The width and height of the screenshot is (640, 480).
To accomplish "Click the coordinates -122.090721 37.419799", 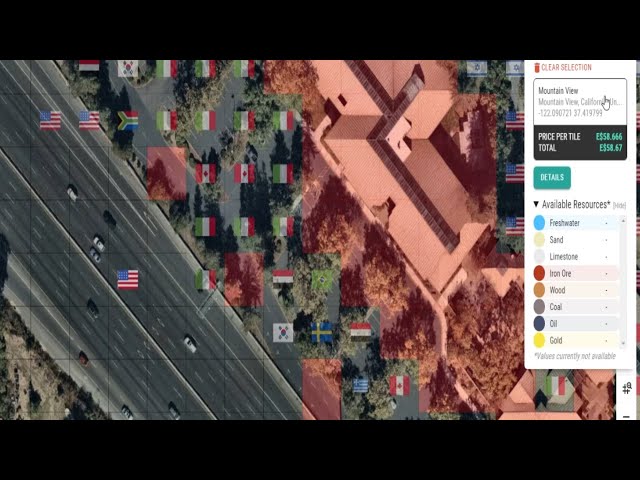I will click(x=570, y=113).
